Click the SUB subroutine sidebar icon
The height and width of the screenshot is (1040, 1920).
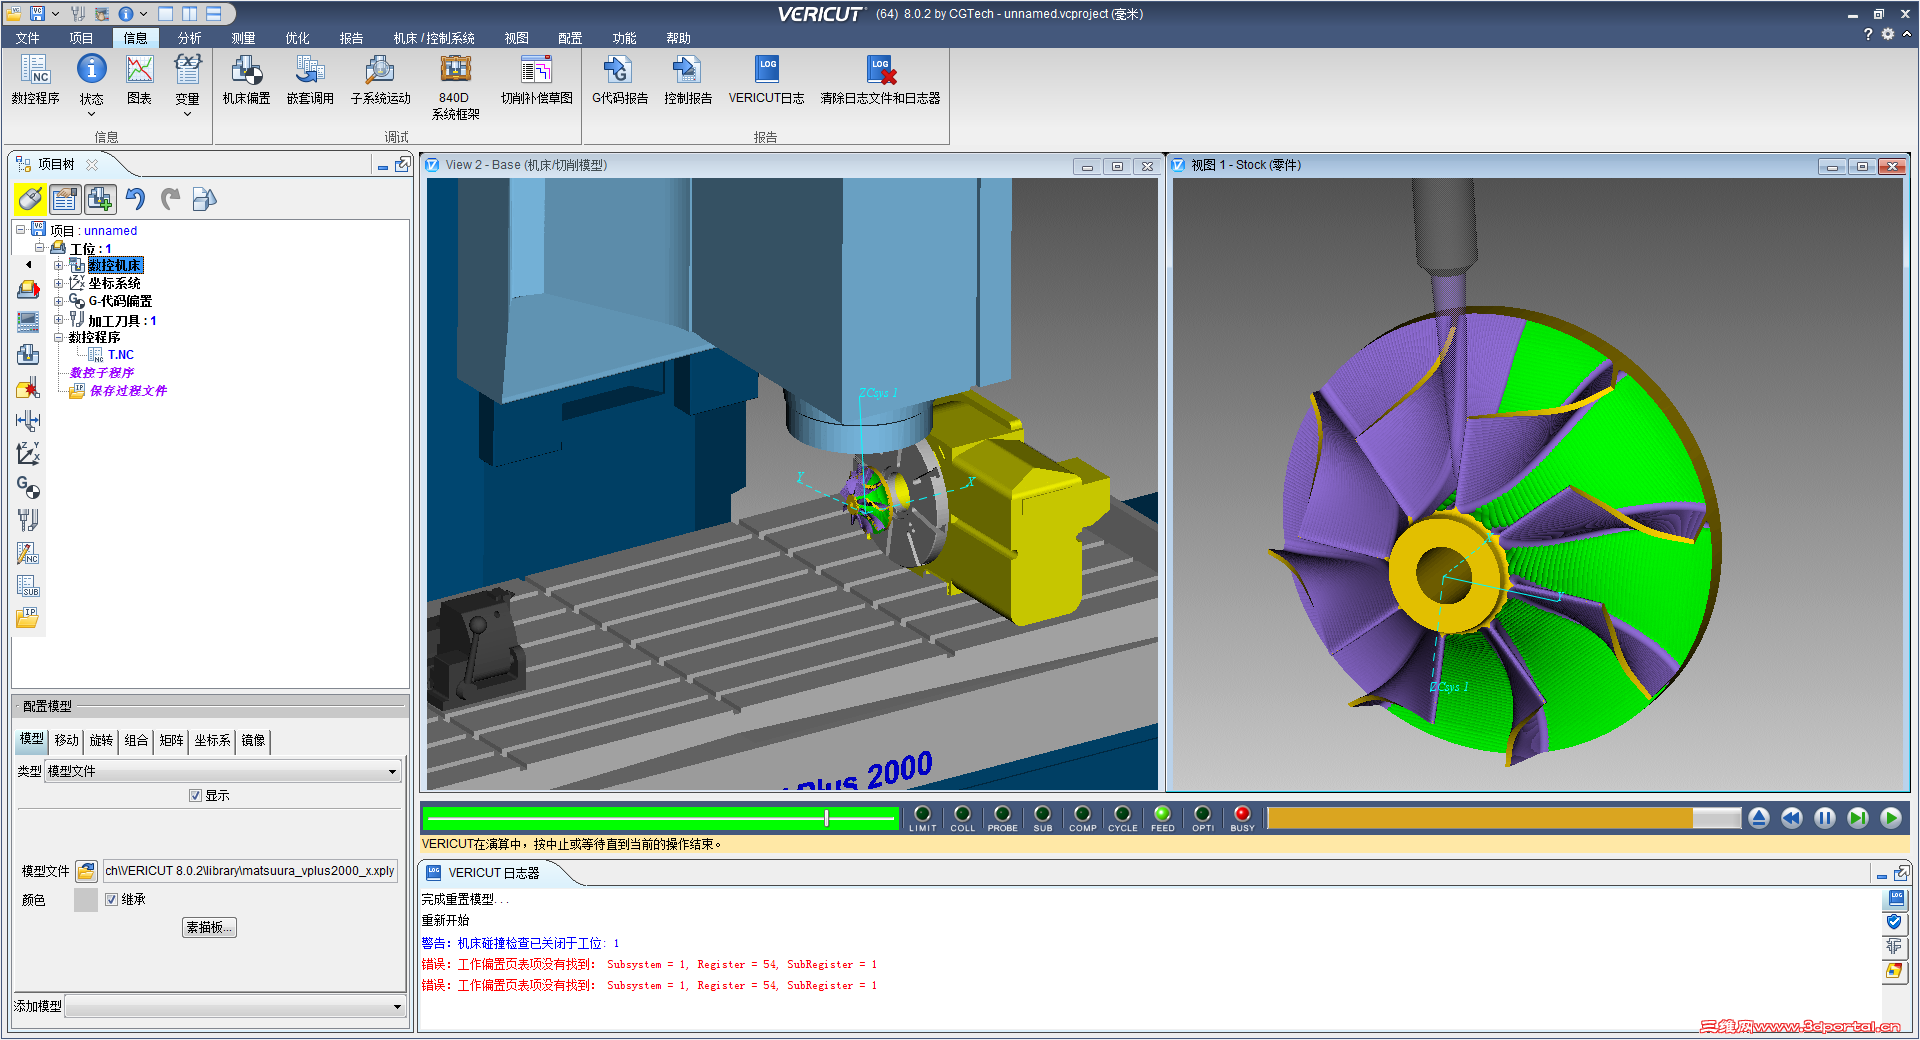pyautogui.click(x=28, y=586)
